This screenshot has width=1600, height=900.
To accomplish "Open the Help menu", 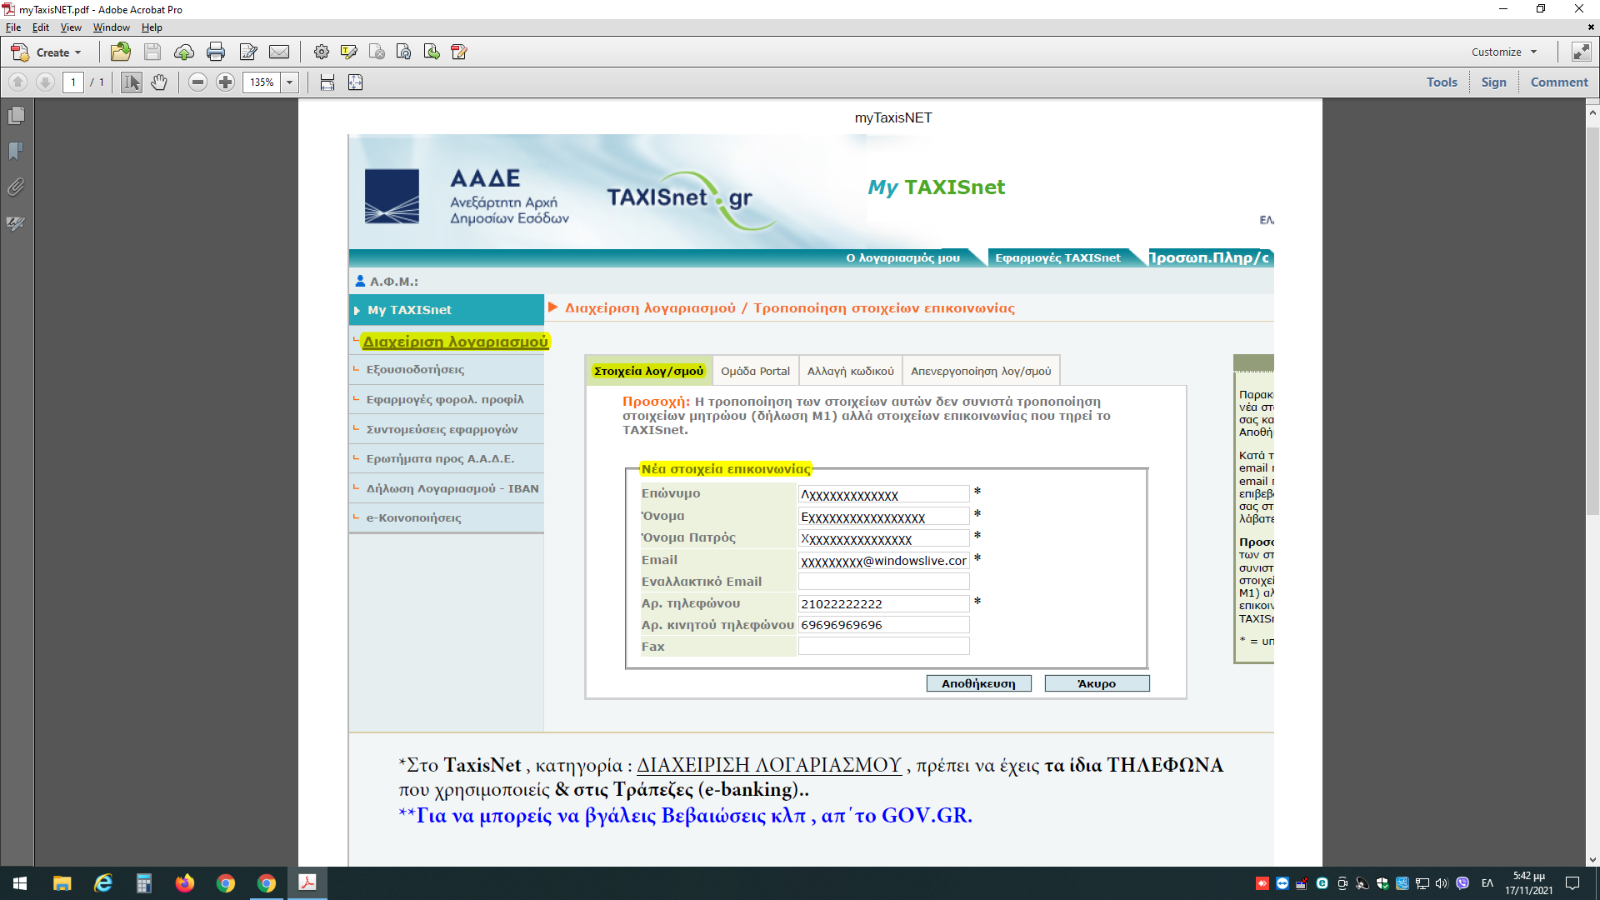I will click(152, 28).
